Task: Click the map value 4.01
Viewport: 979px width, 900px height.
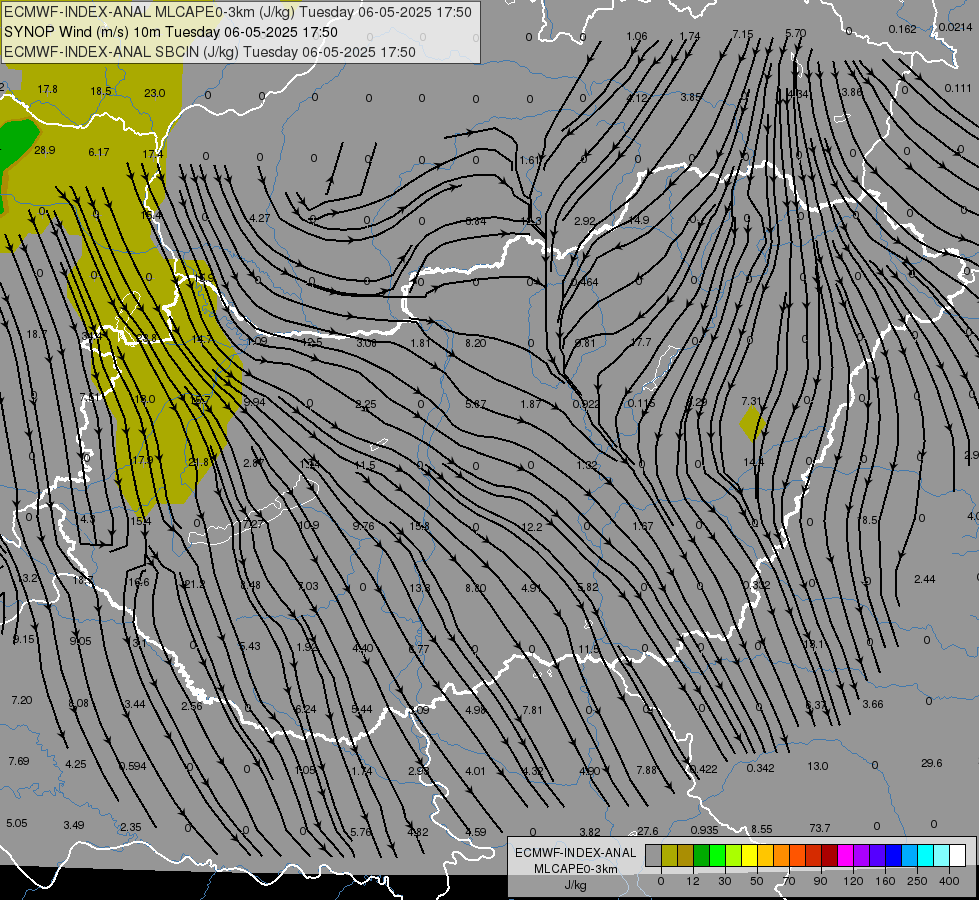Action: tap(475, 771)
